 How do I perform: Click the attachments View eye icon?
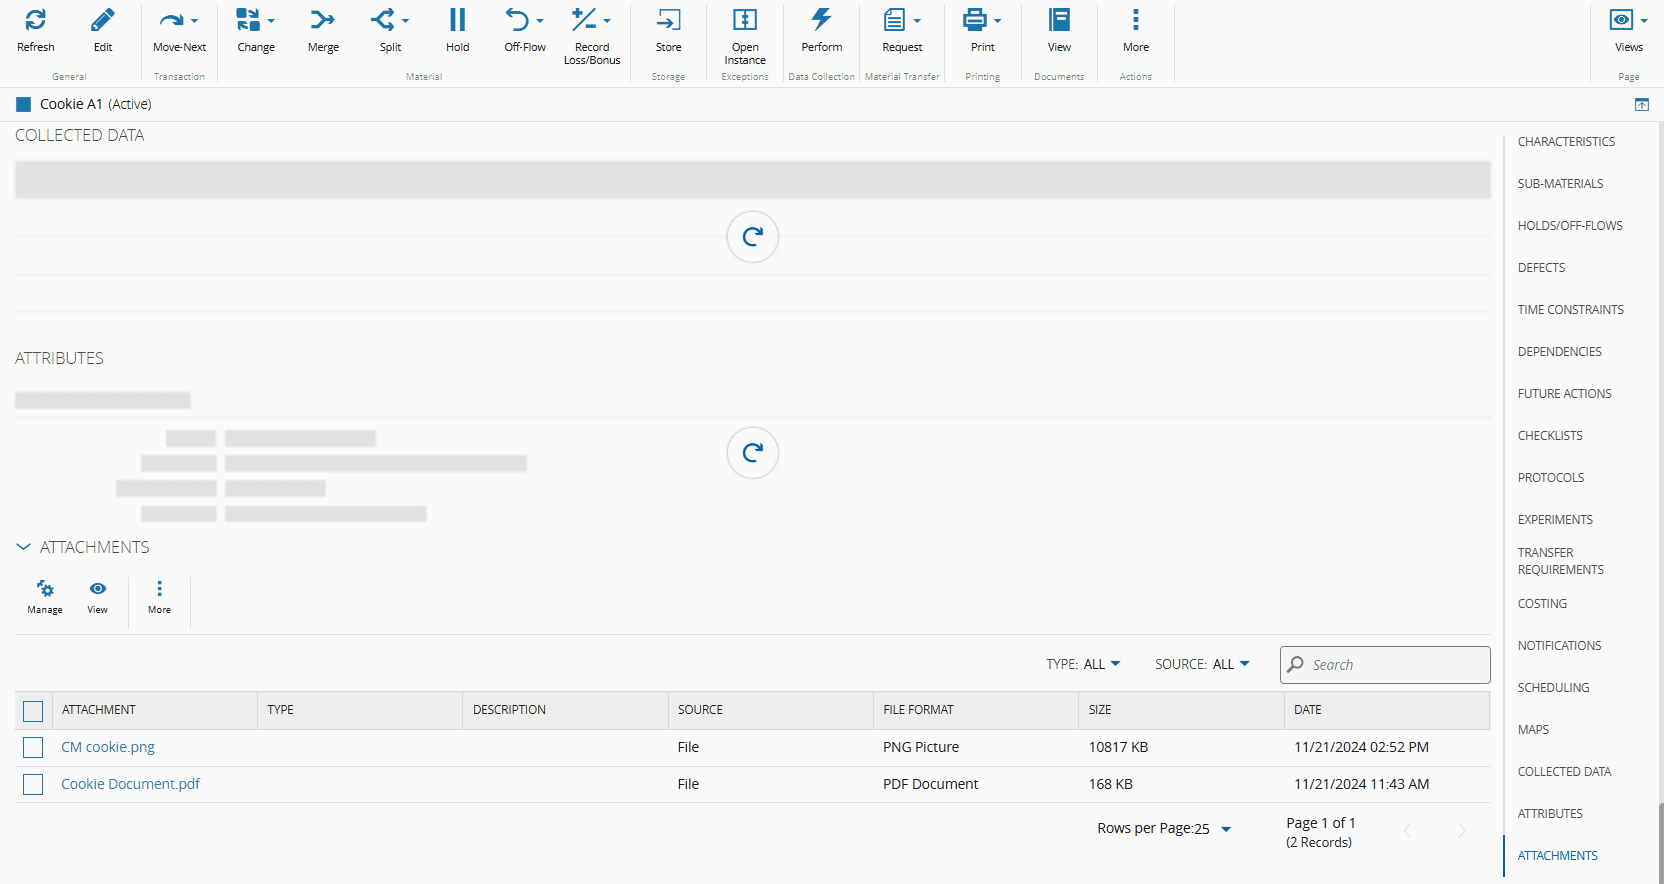[x=98, y=590]
